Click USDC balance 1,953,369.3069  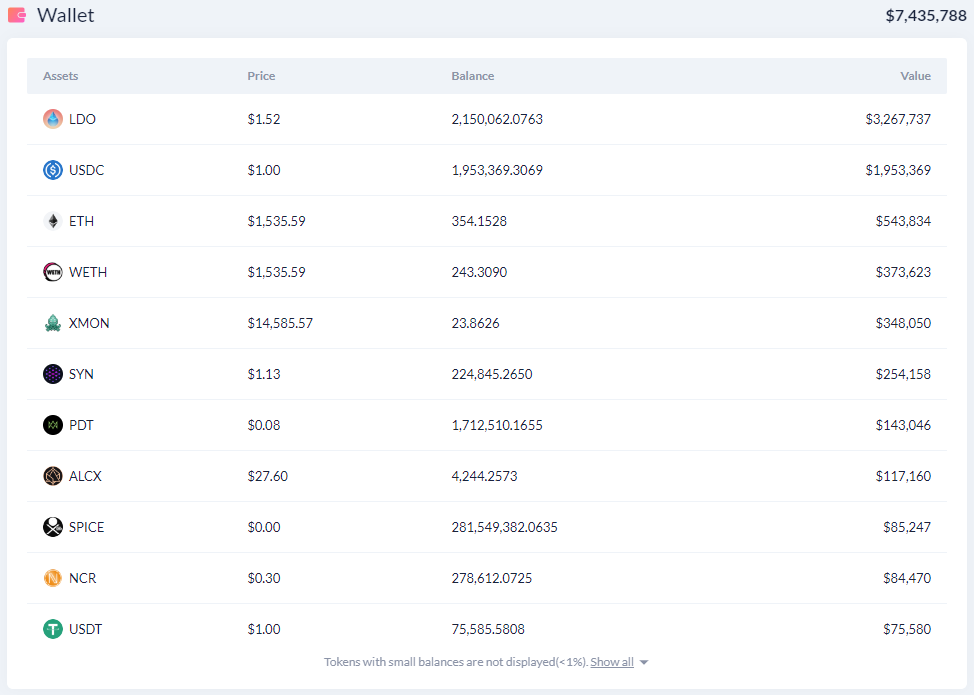(497, 170)
